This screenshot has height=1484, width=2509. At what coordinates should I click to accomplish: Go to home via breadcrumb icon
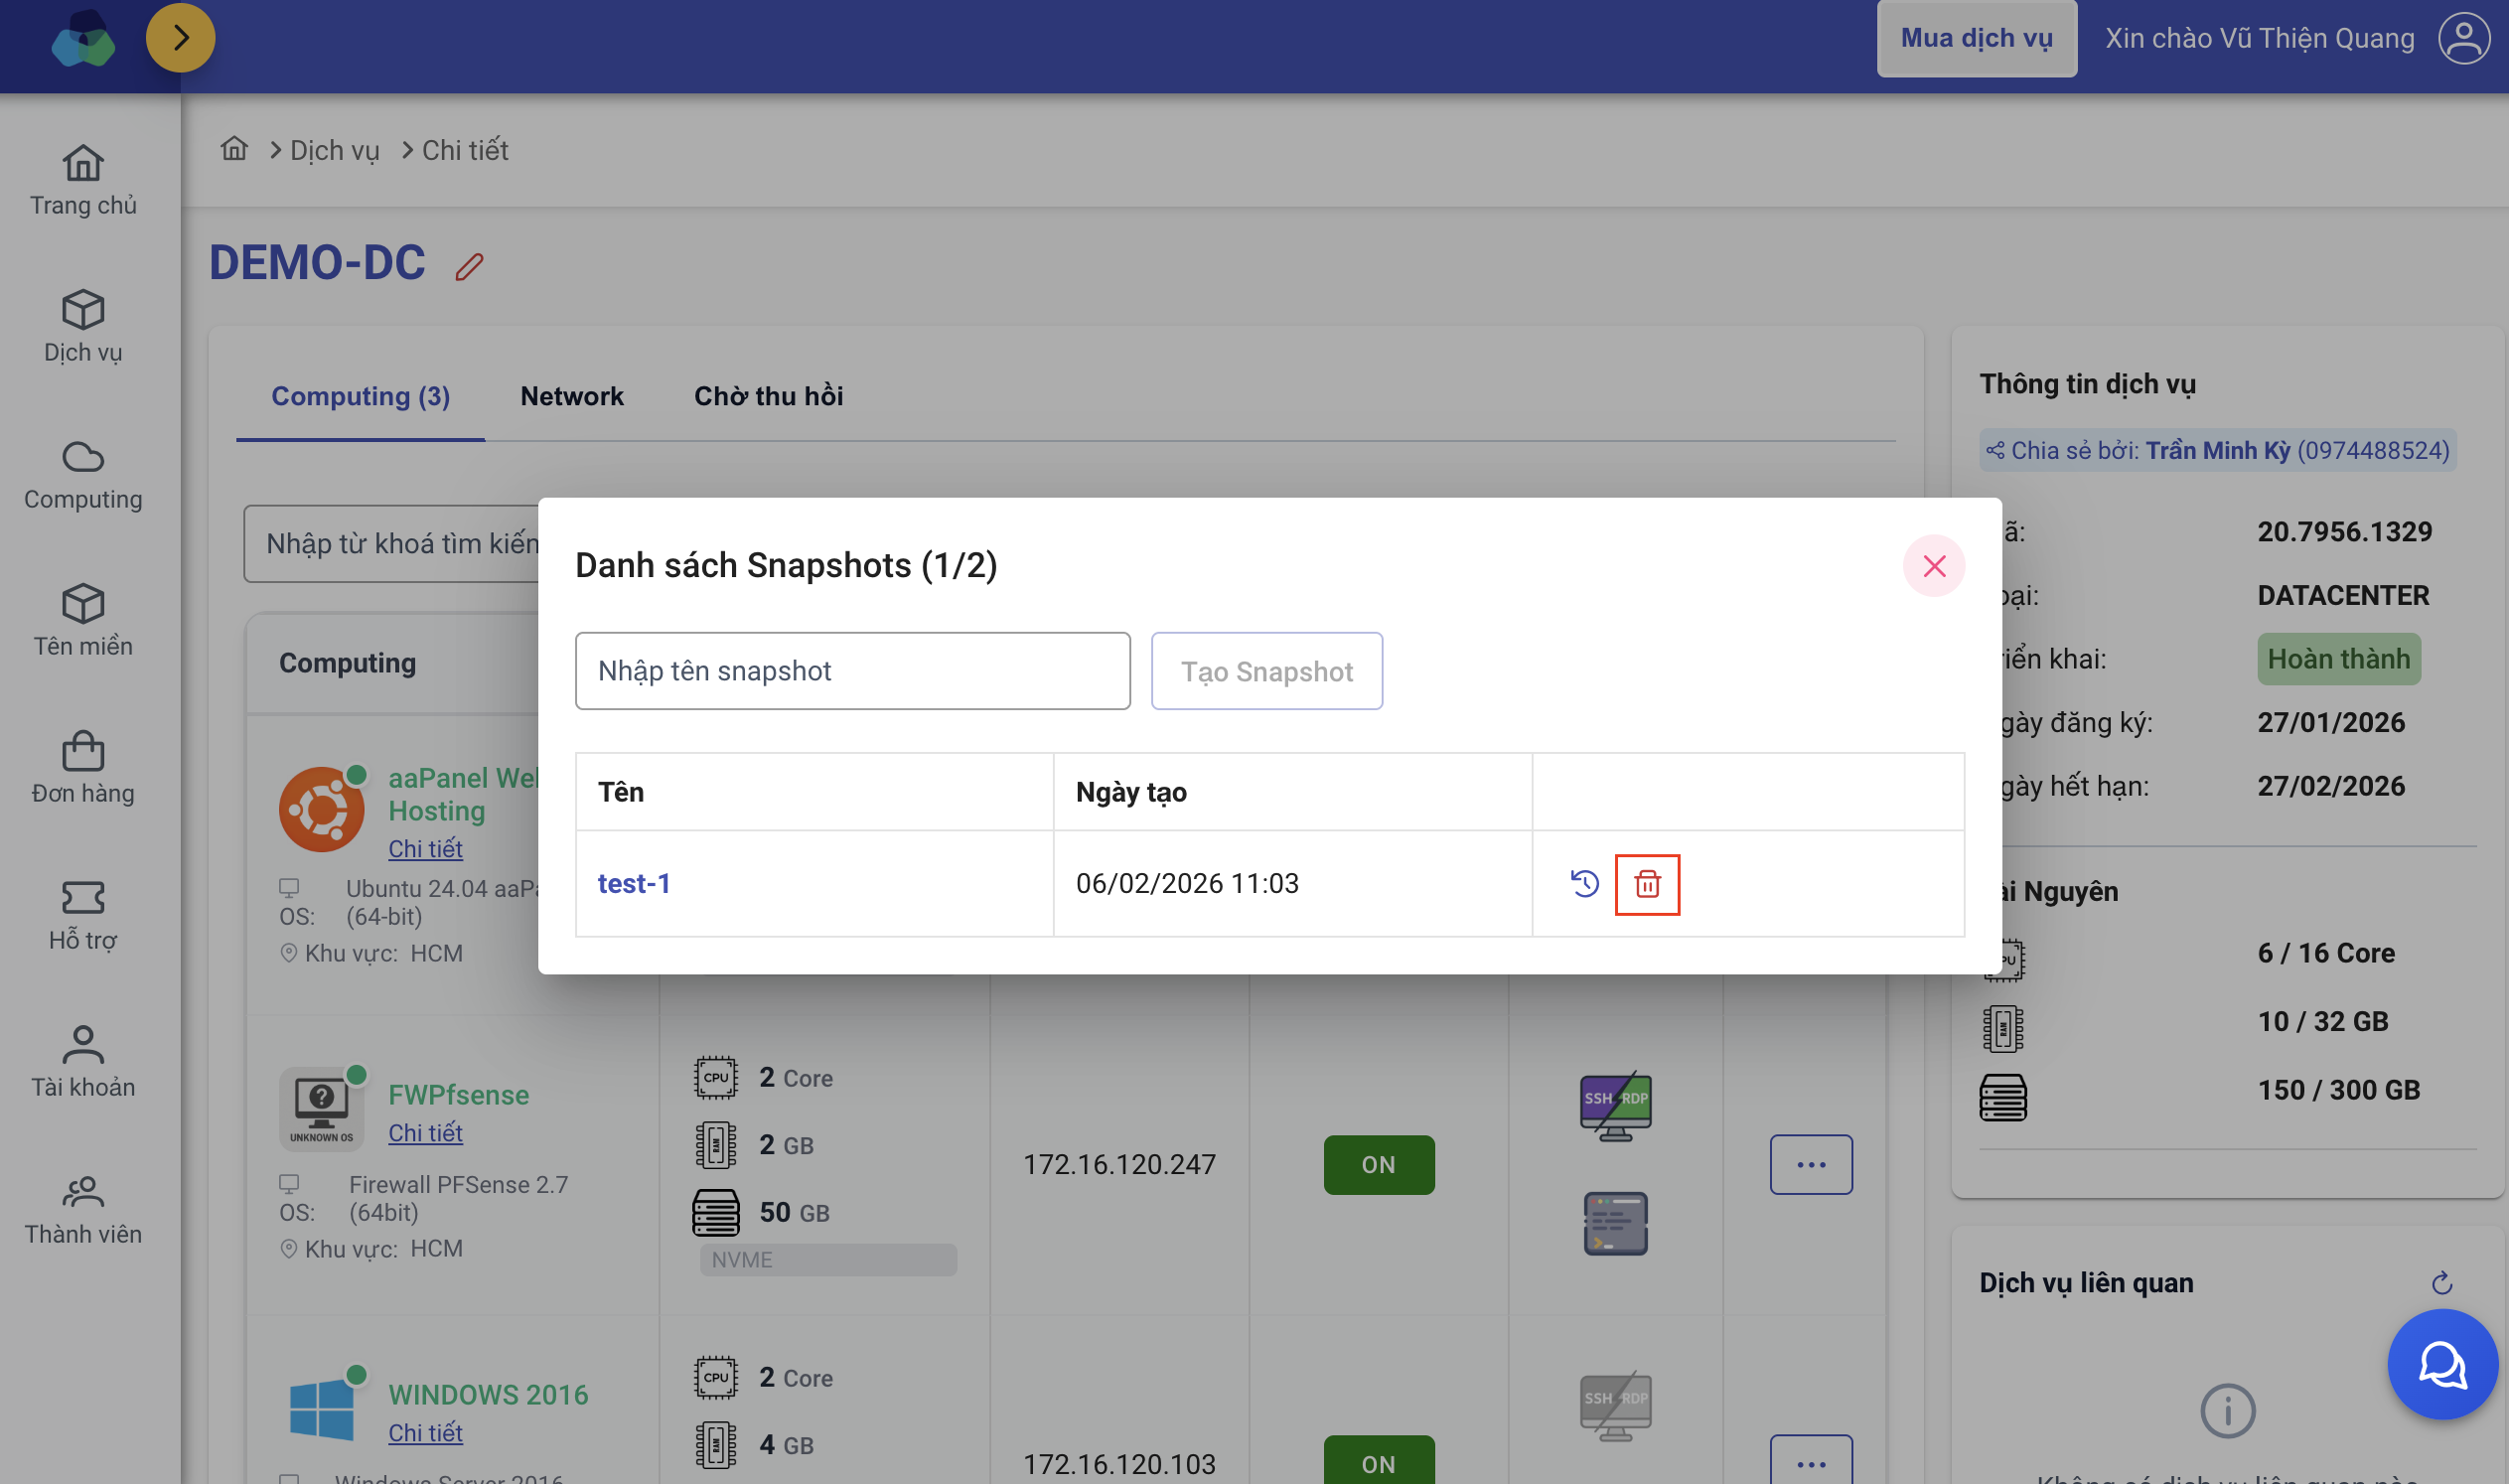pyautogui.click(x=234, y=149)
